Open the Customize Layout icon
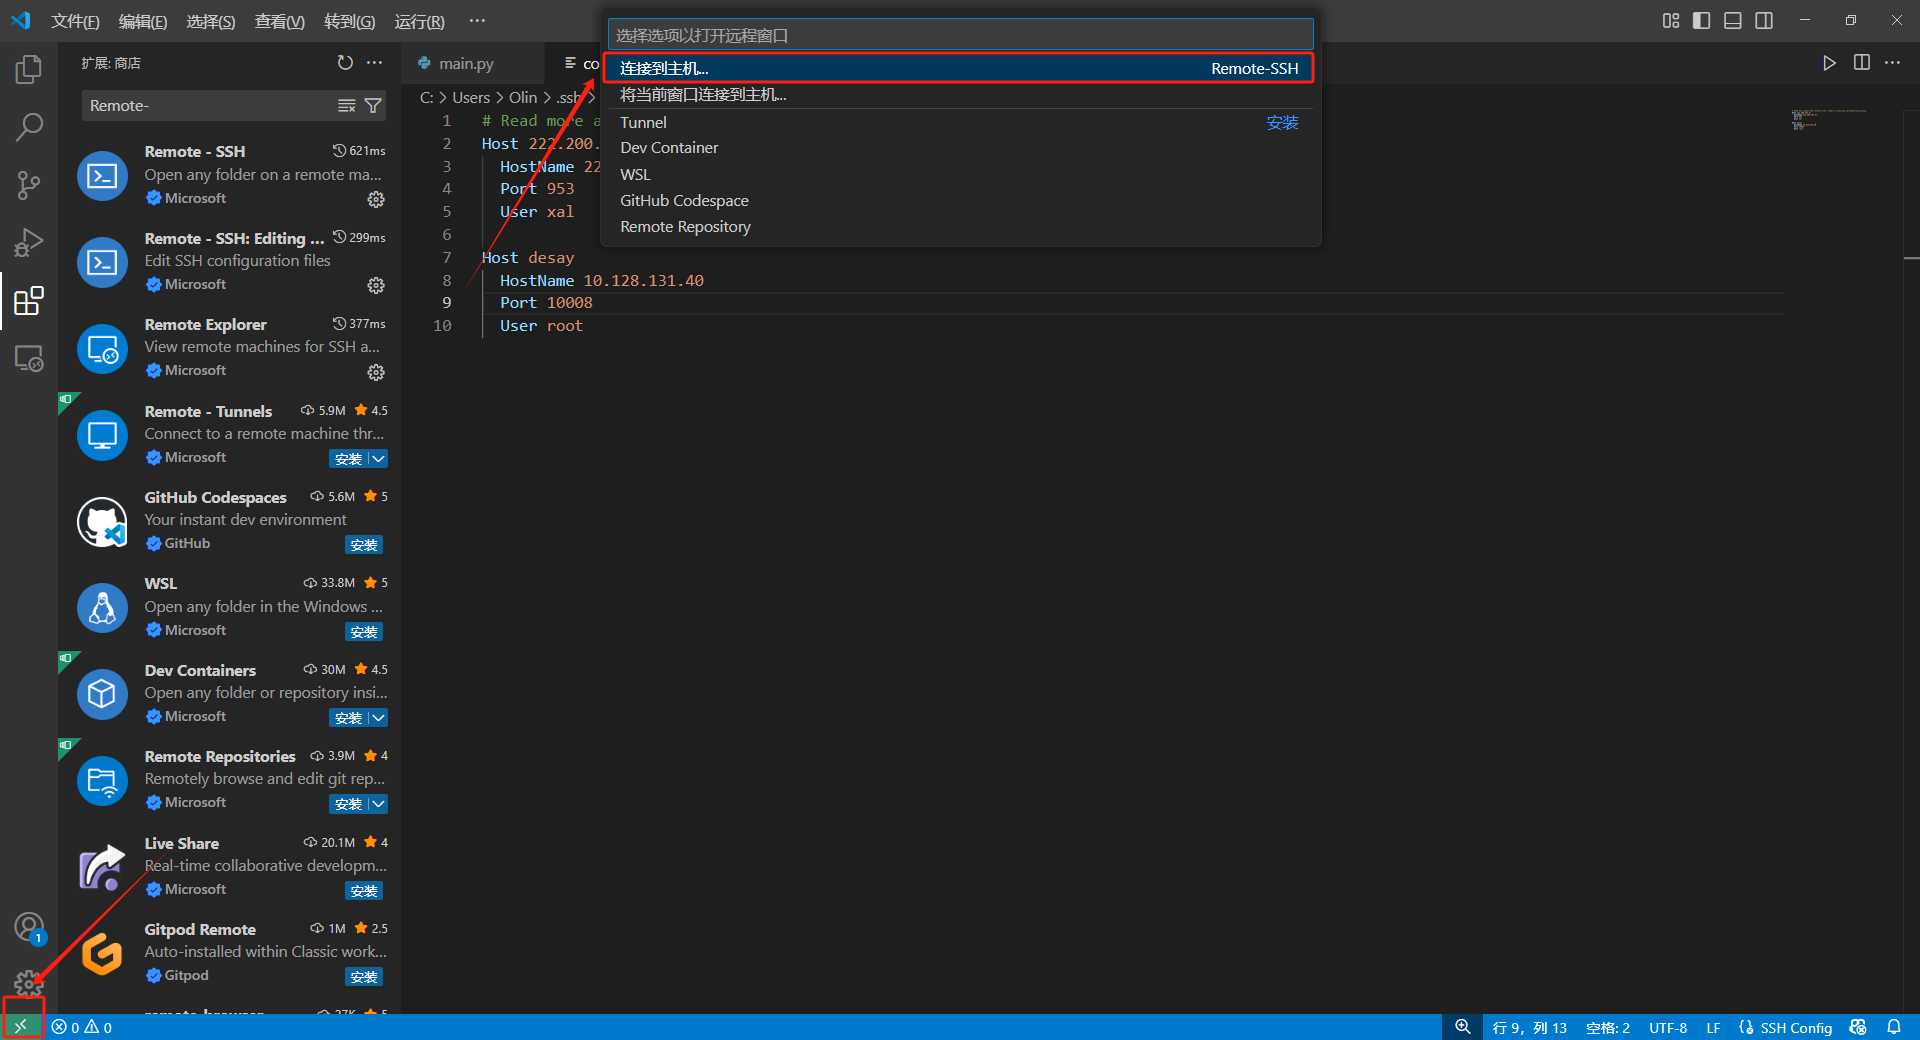The height and width of the screenshot is (1040, 1920). click(x=1670, y=20)
